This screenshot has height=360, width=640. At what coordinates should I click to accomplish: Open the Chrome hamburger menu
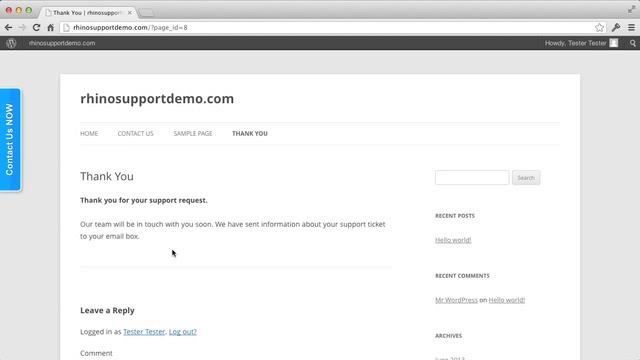pyautogui.click(x=631, y=27)
